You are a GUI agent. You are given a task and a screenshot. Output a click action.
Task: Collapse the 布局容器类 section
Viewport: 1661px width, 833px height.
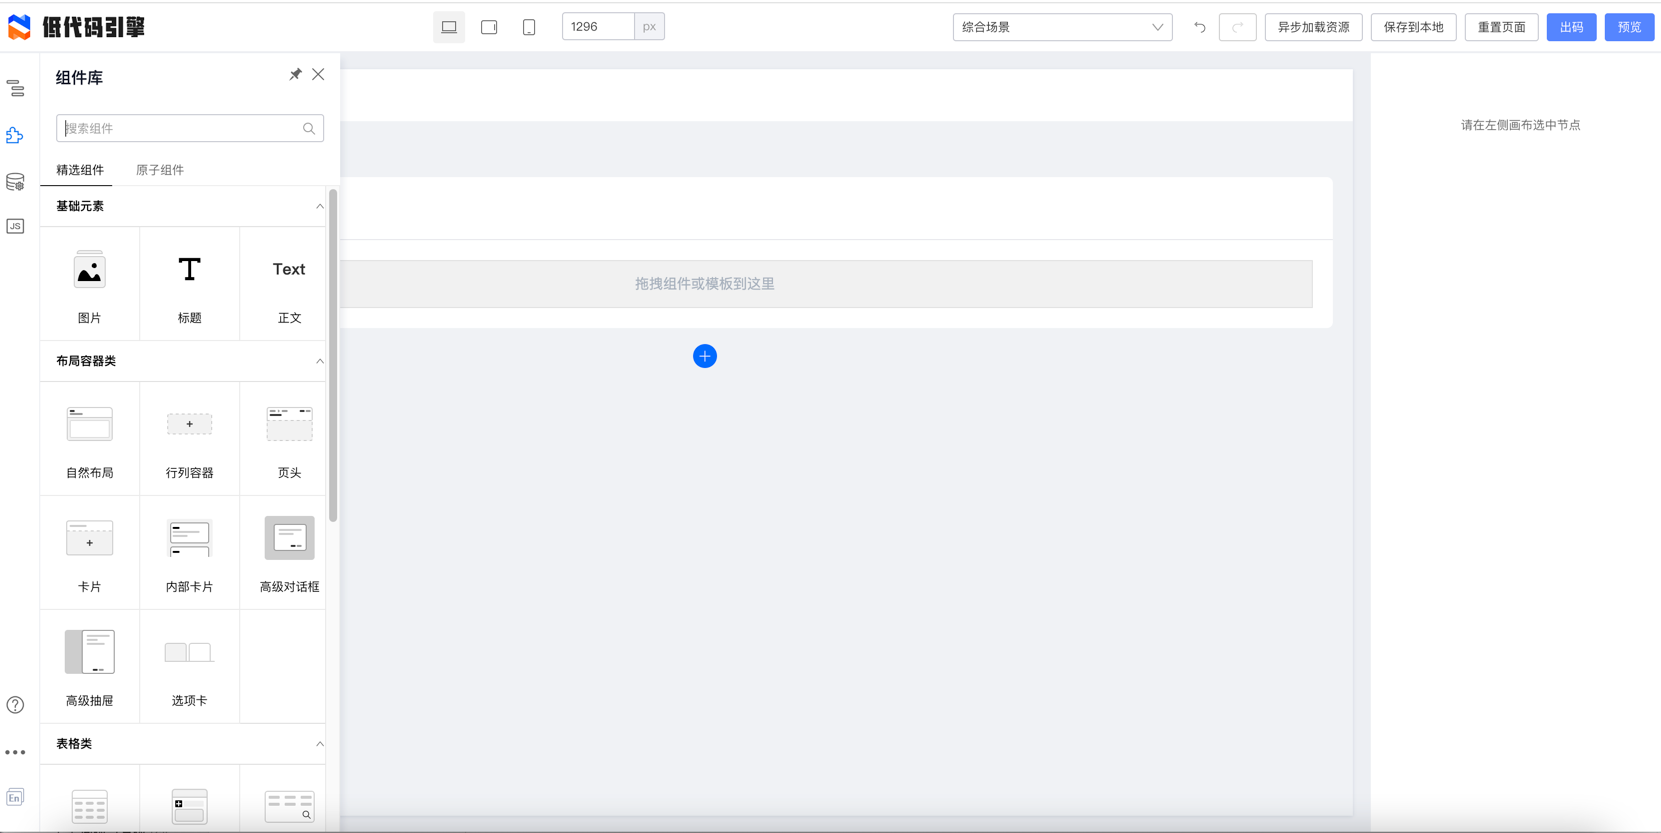[x=319, y=361]
